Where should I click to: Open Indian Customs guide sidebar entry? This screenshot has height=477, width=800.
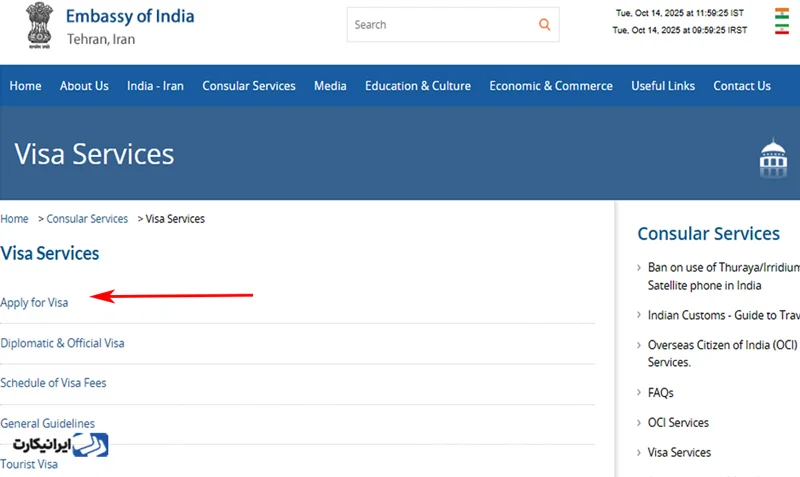coord(722,315)
